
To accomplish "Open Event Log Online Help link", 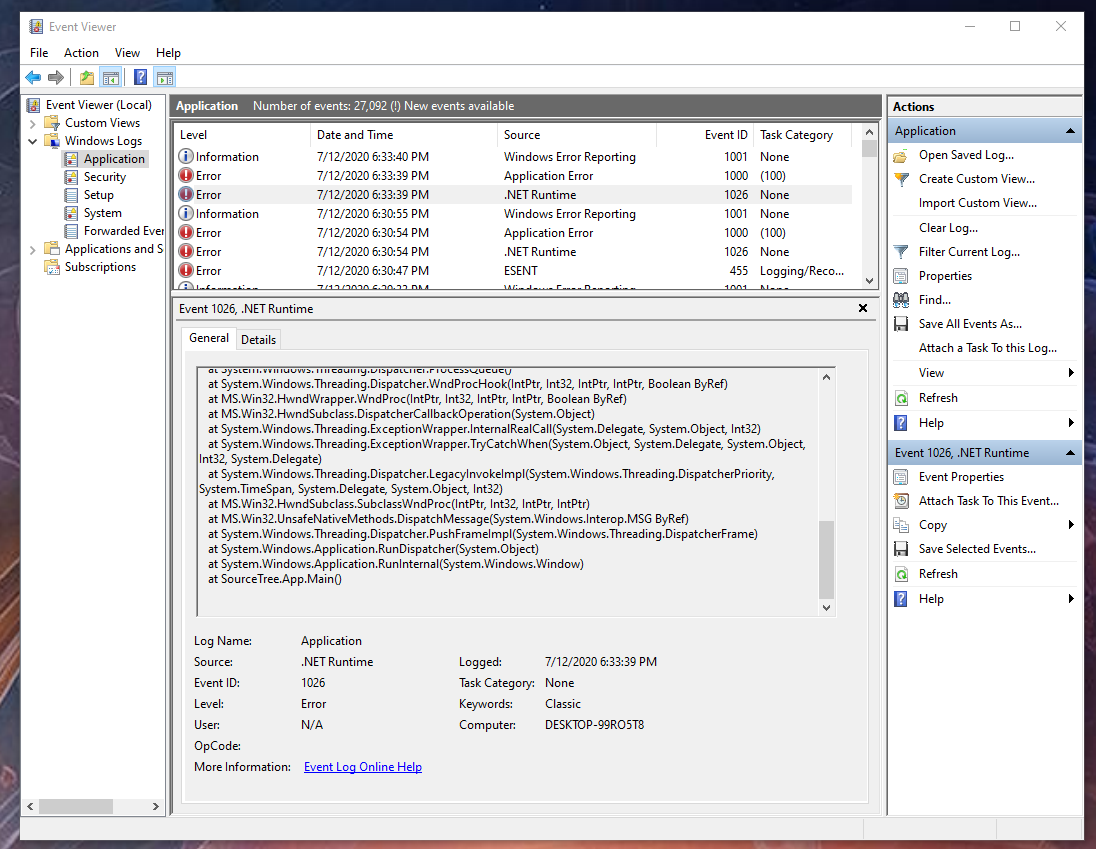I will point(363,767).
